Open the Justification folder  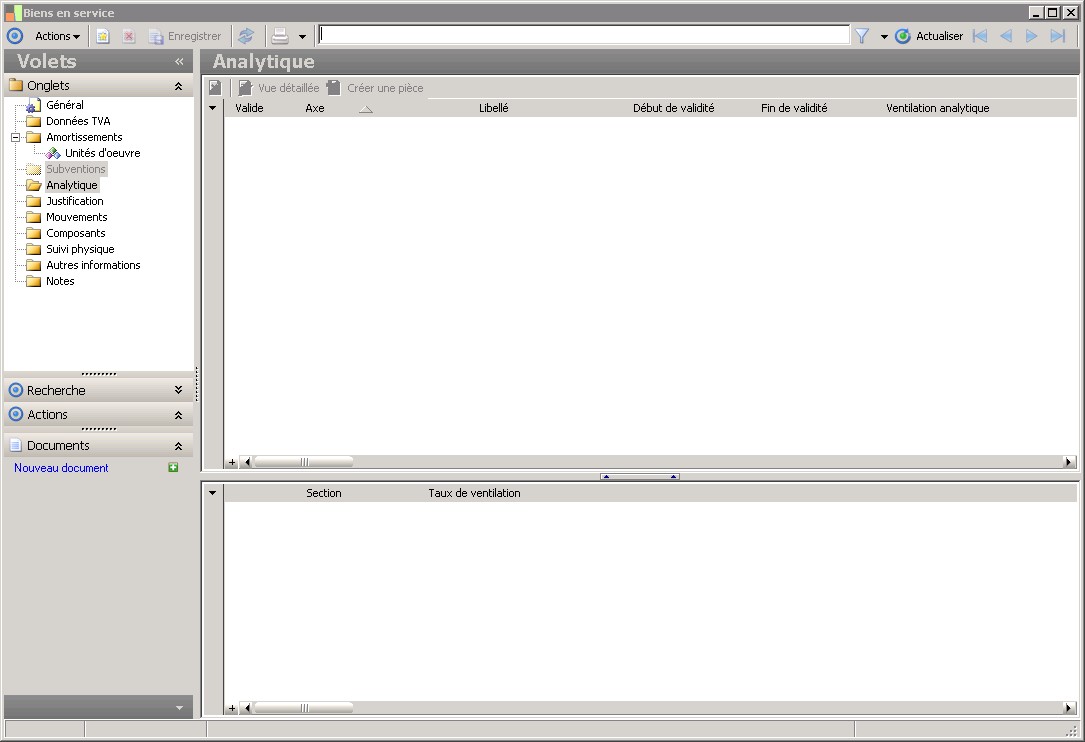pos(75,201)
